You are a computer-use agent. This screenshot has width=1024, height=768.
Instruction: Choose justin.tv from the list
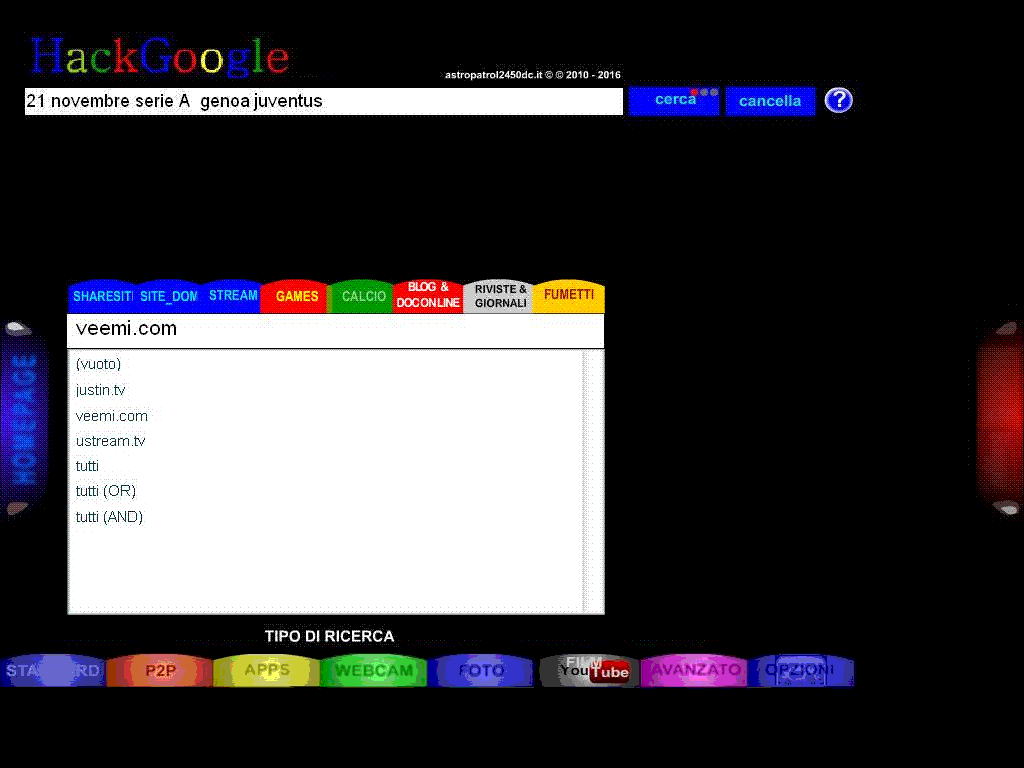tap(100, 390)
